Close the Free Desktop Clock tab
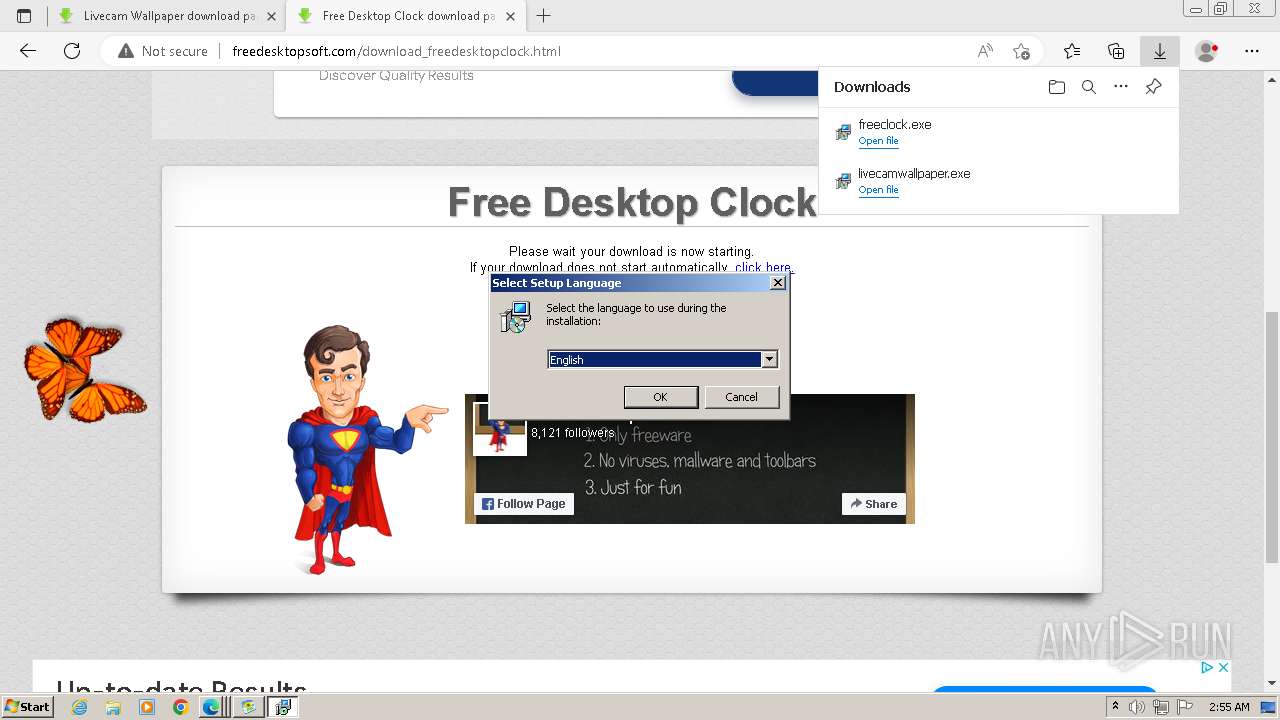This screenshot has width=1280, height=720. click(x=510, y=16)
